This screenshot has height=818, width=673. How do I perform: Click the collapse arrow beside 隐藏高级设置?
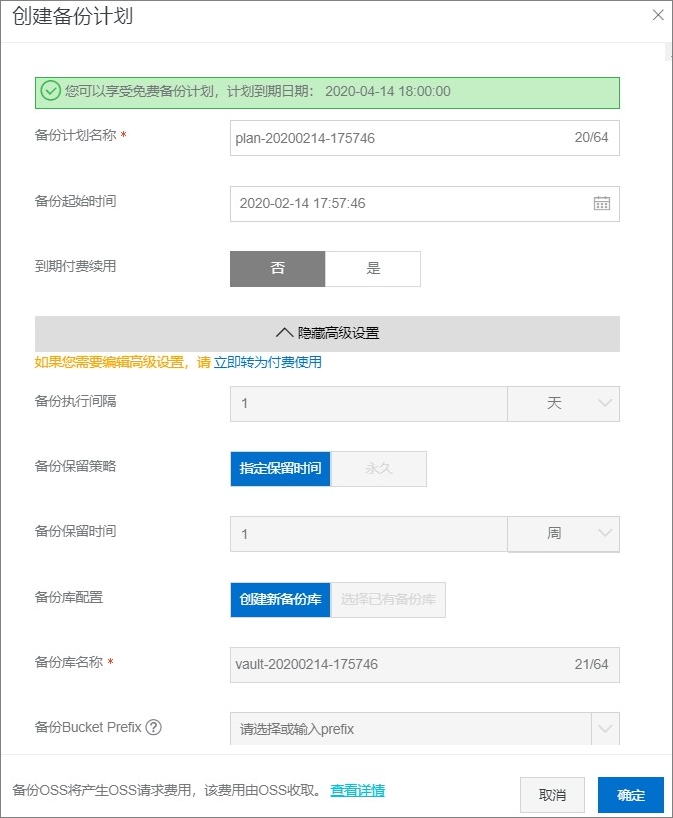click(284, 333)
